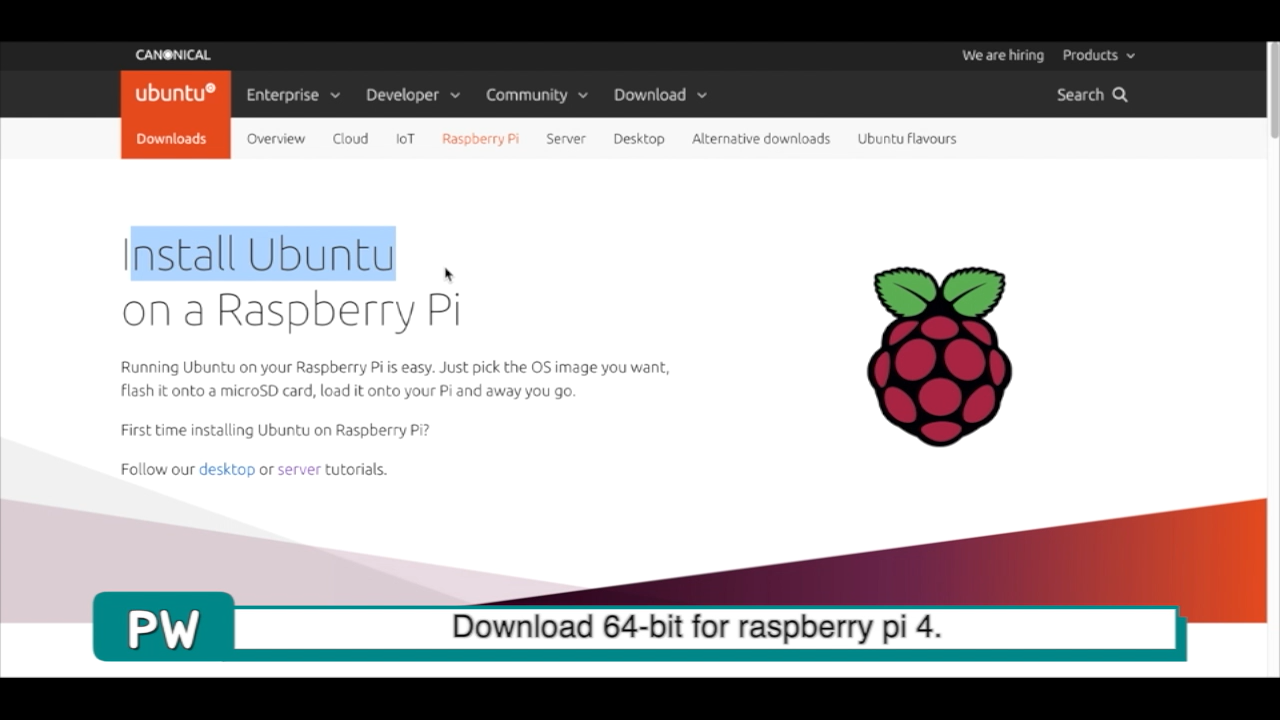Click the ubuntu logo
The width and height of the screenshot is (1280, 720).
pyautogui.click(x=176, y=93)
